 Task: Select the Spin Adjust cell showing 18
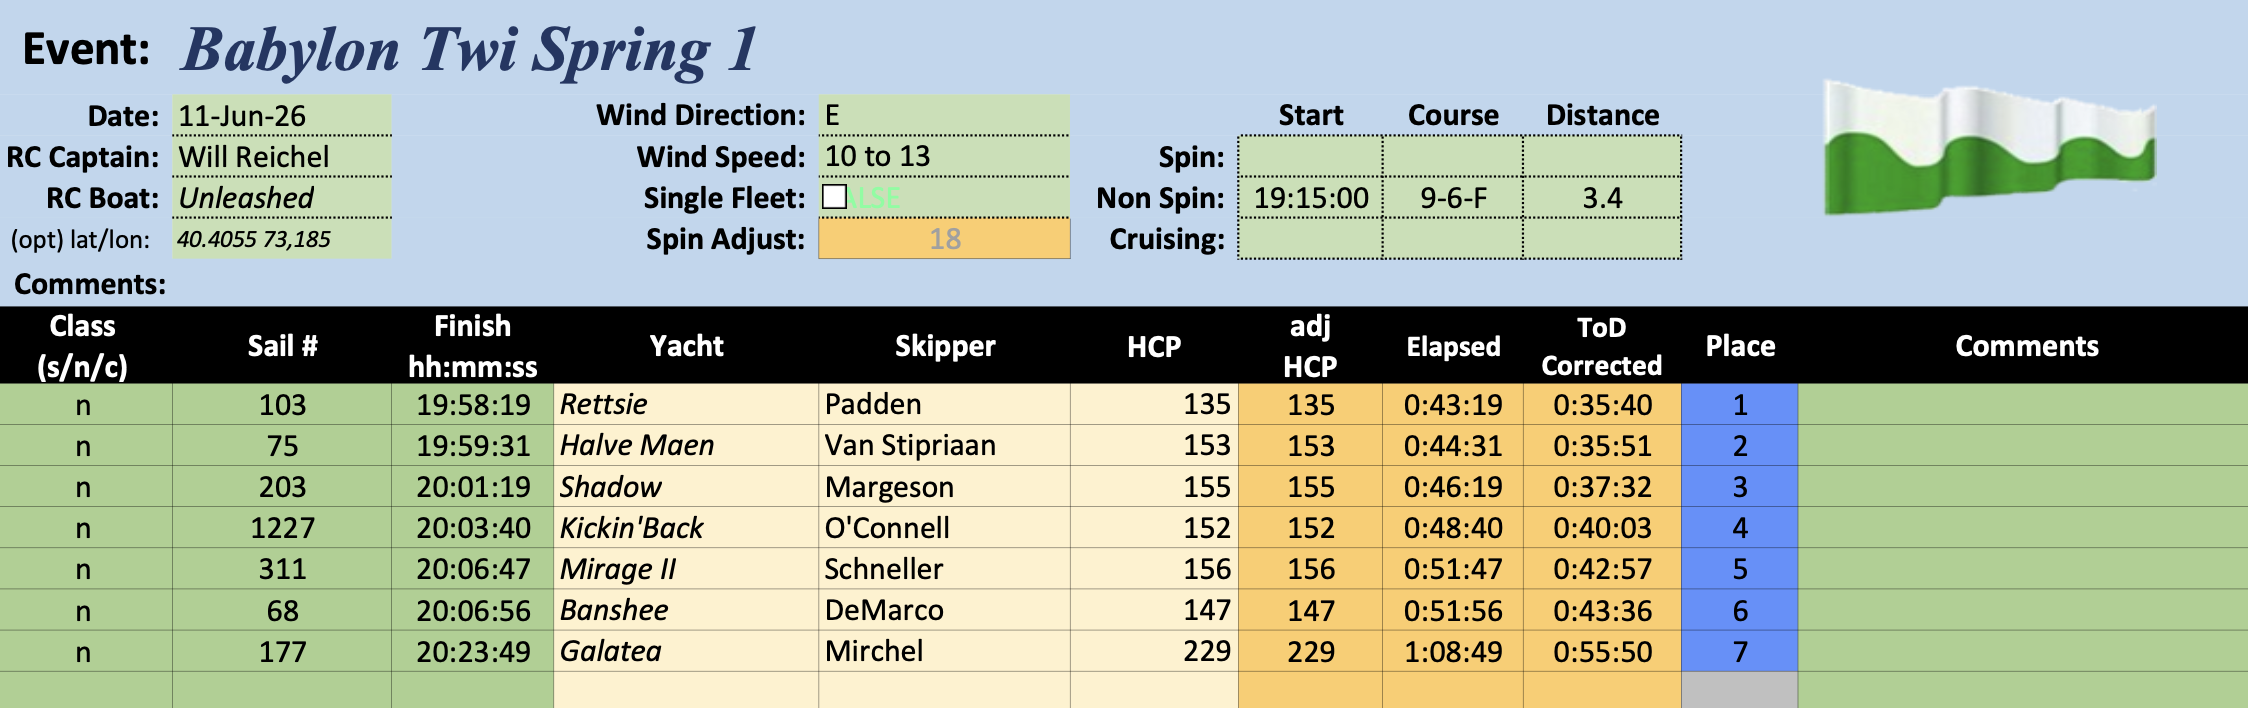pyautogui.click(x=944, y=239)
